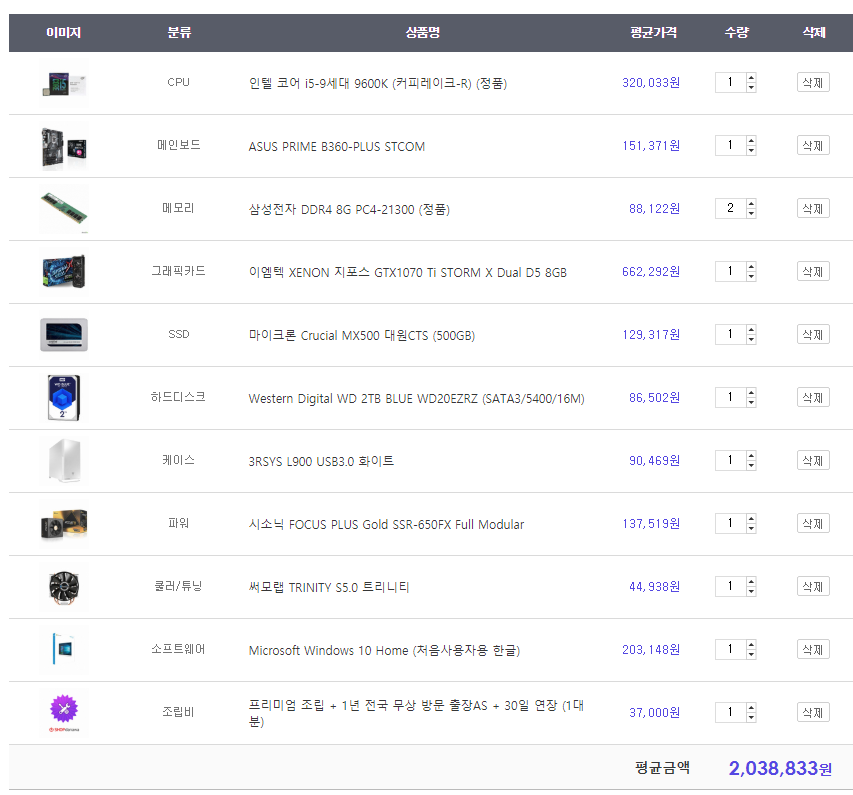Increase Samsung DDR4 8G memory quantity
This screenshot has width=853, height=795.
point(751,204)
